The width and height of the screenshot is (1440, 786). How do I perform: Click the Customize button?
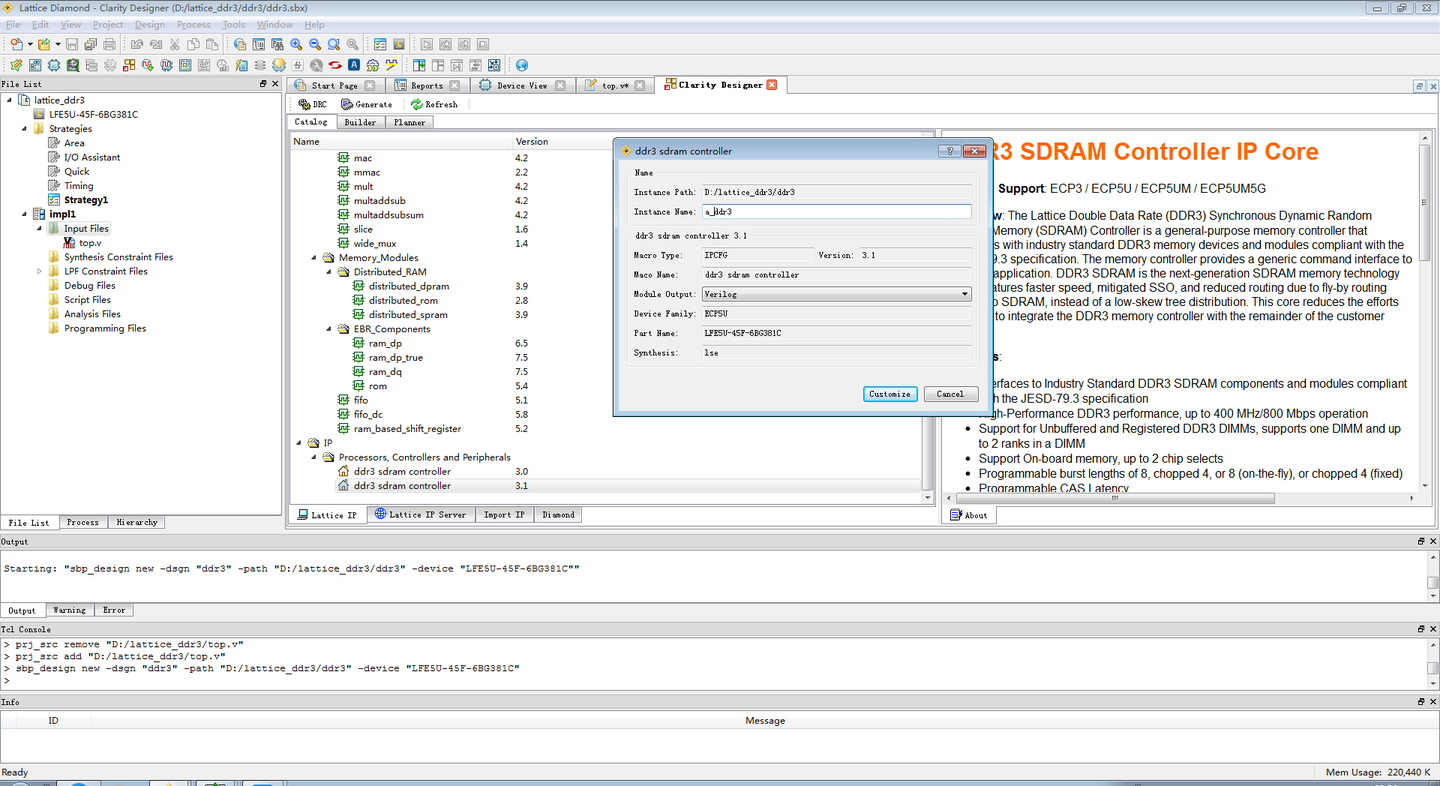click(x=889, y=394)
